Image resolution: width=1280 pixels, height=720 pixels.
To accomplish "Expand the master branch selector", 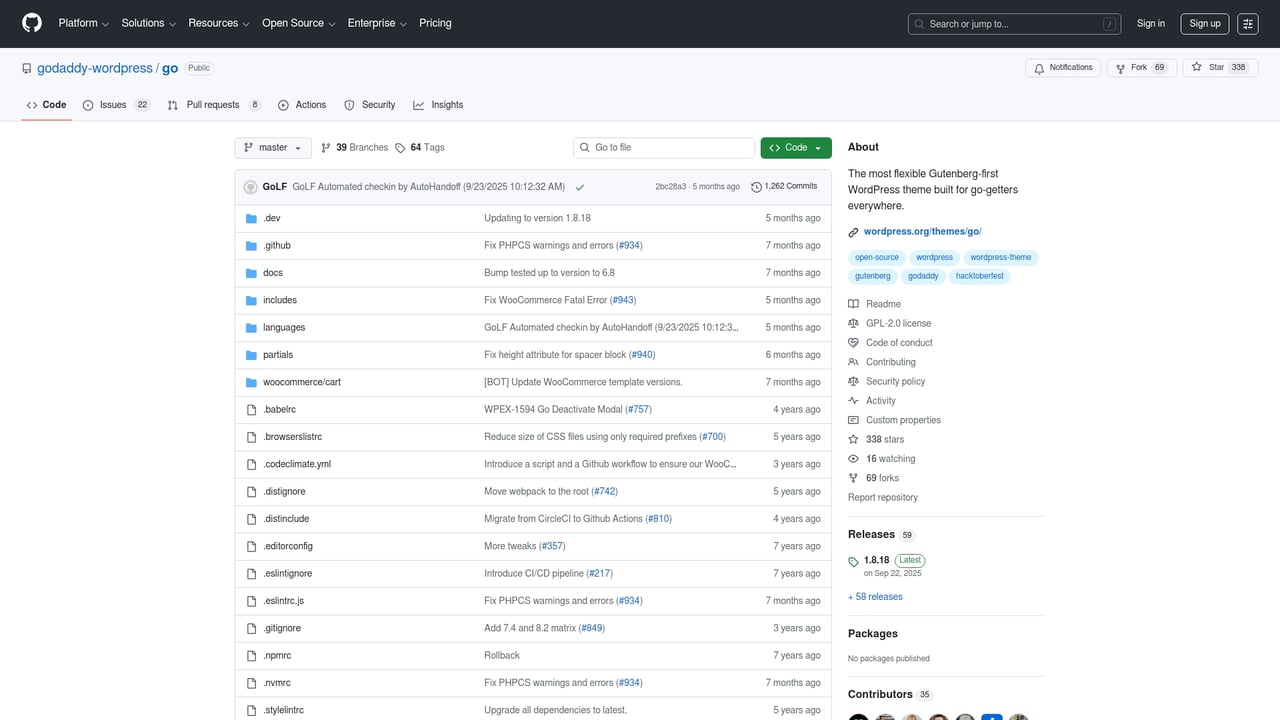I will [x=272, y=147].
